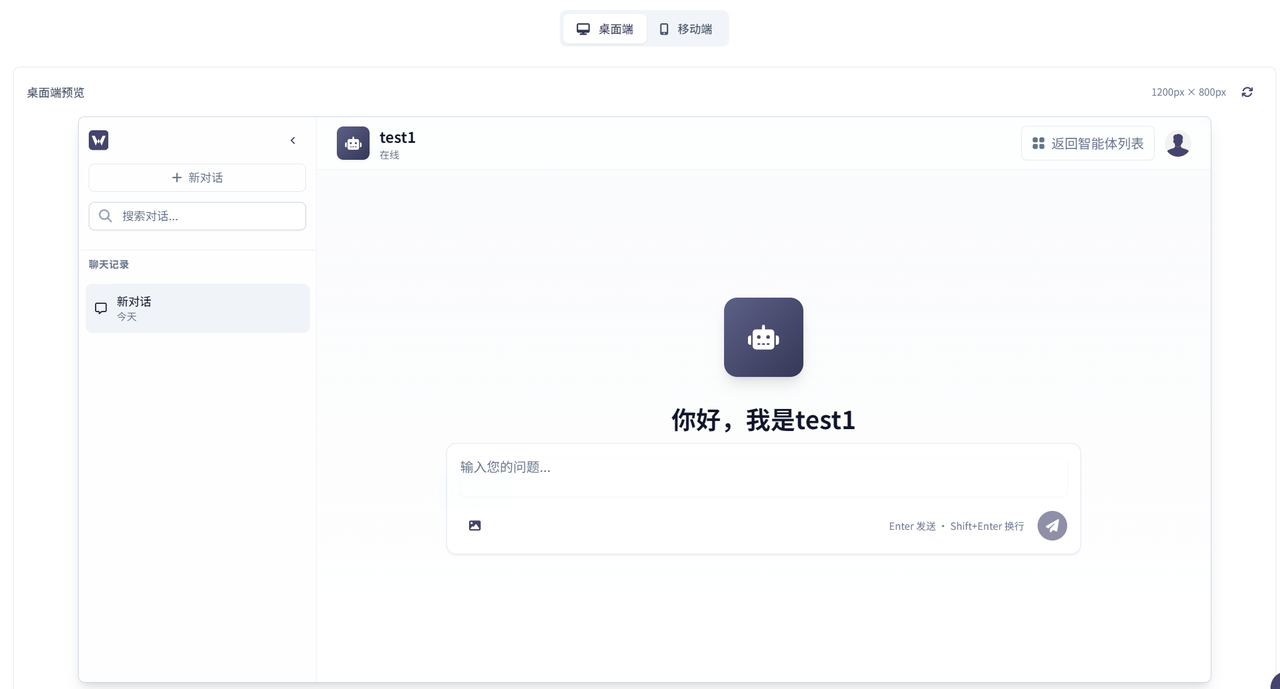This screenshot has height=689, width=1280.
Task: Select the 新对话 chat from 聊天记录
Action: tap(197, 308)
